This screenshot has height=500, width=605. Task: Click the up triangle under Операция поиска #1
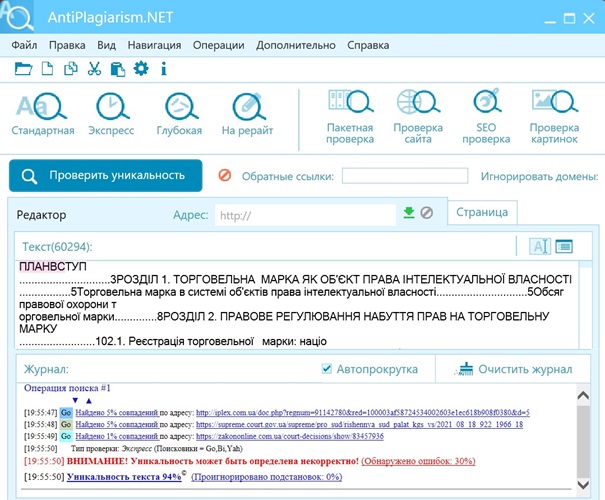tap(89, 400)
